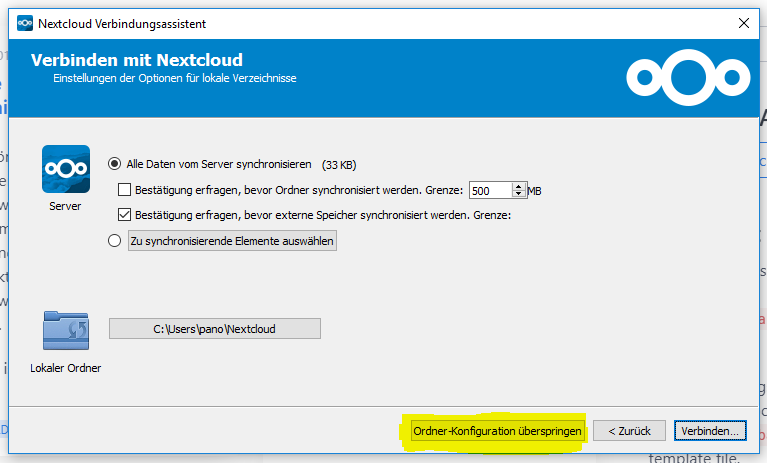Screen dimensions: 767x463
Task: Click the large Nextcloud logo in the header
Action: click(x=687, y=77)
